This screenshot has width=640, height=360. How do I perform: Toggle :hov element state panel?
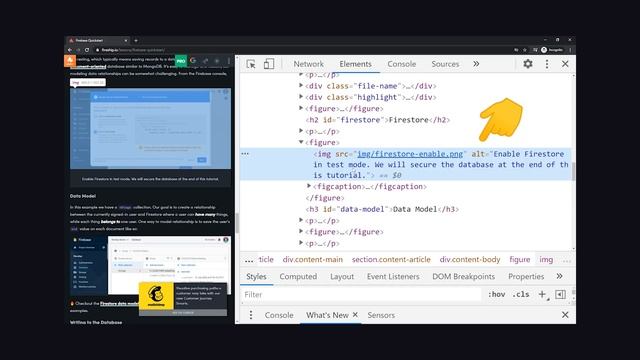coord(496,294)
